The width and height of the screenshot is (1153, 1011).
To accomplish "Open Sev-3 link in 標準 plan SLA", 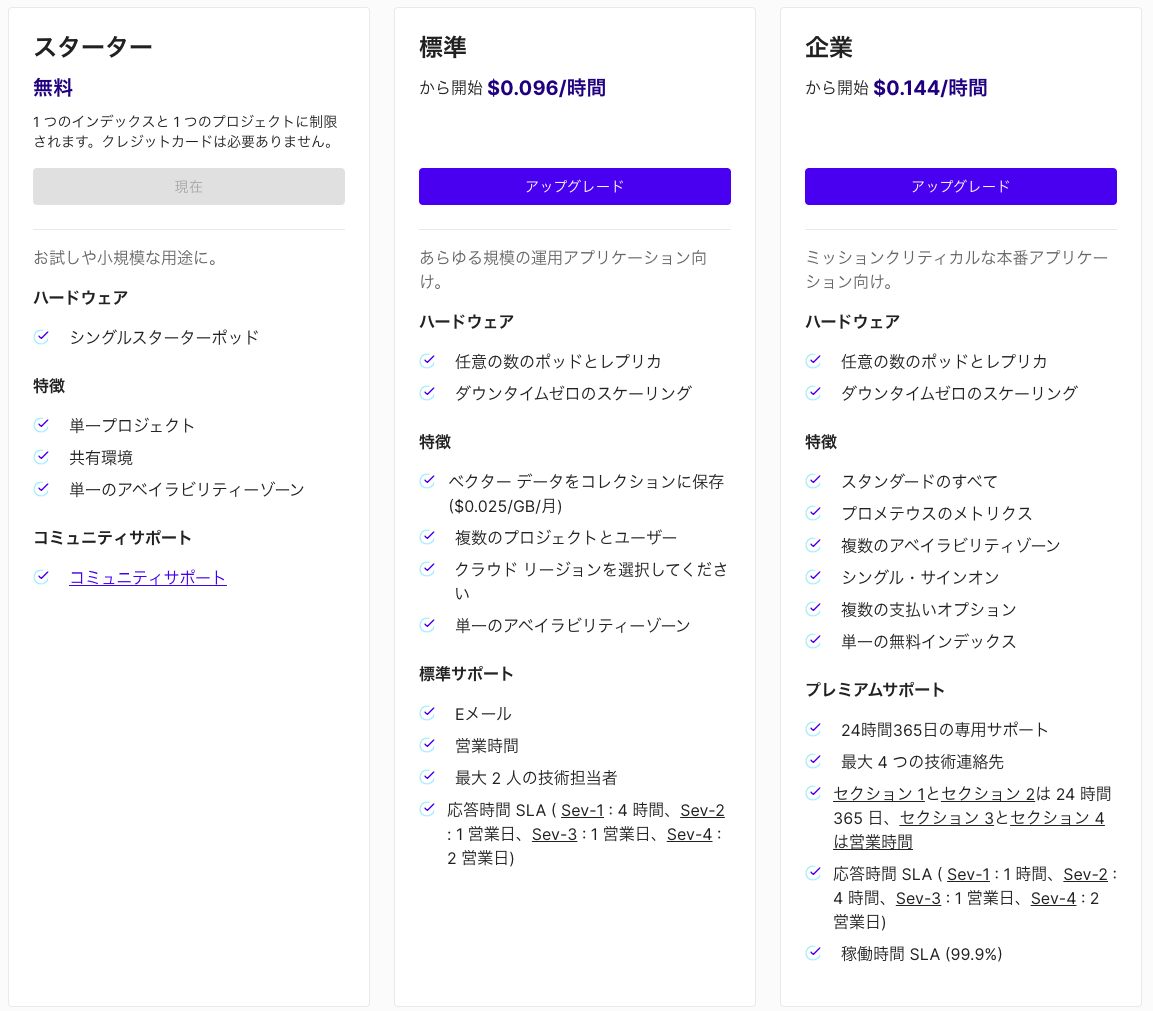I will pos(554,835).
